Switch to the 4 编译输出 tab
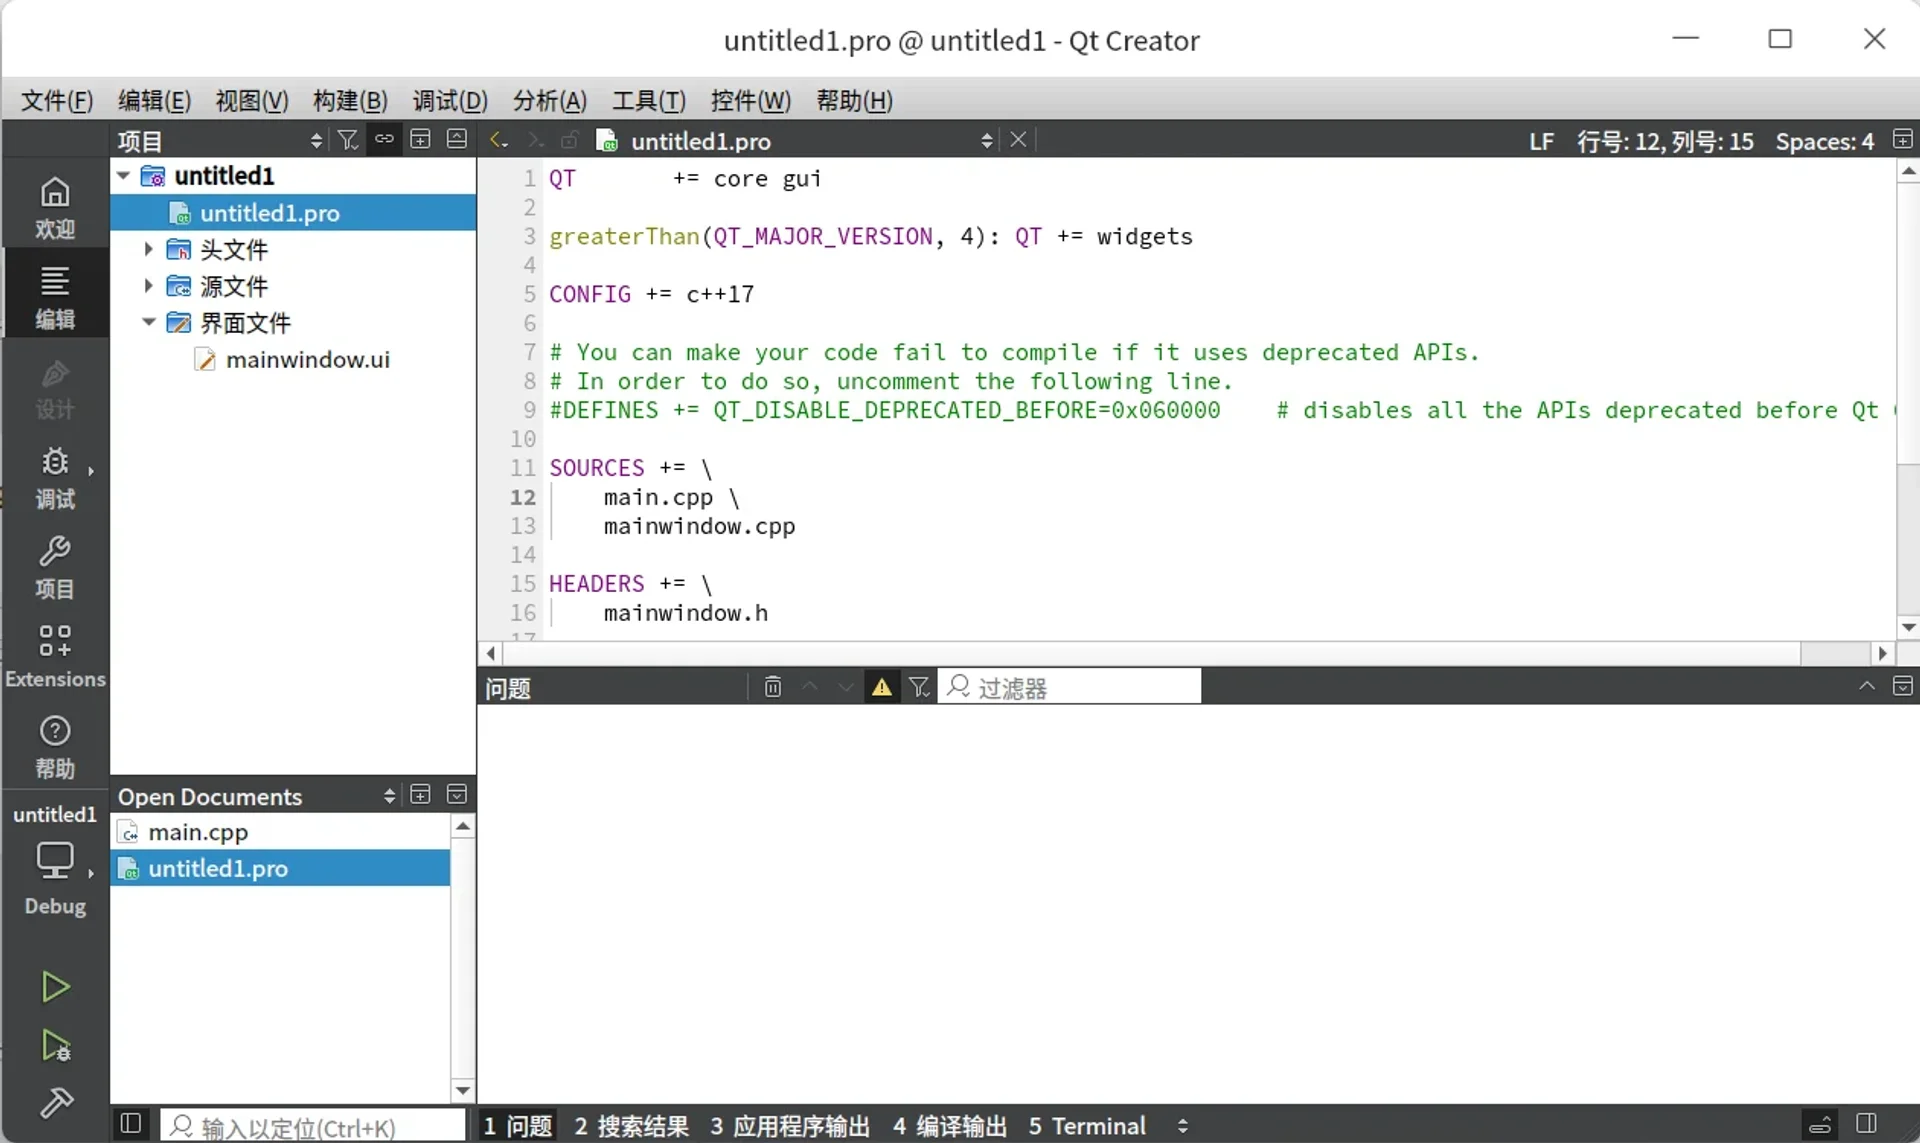Screen dimensions: 1920x1143 click(x=947, y=1126)
